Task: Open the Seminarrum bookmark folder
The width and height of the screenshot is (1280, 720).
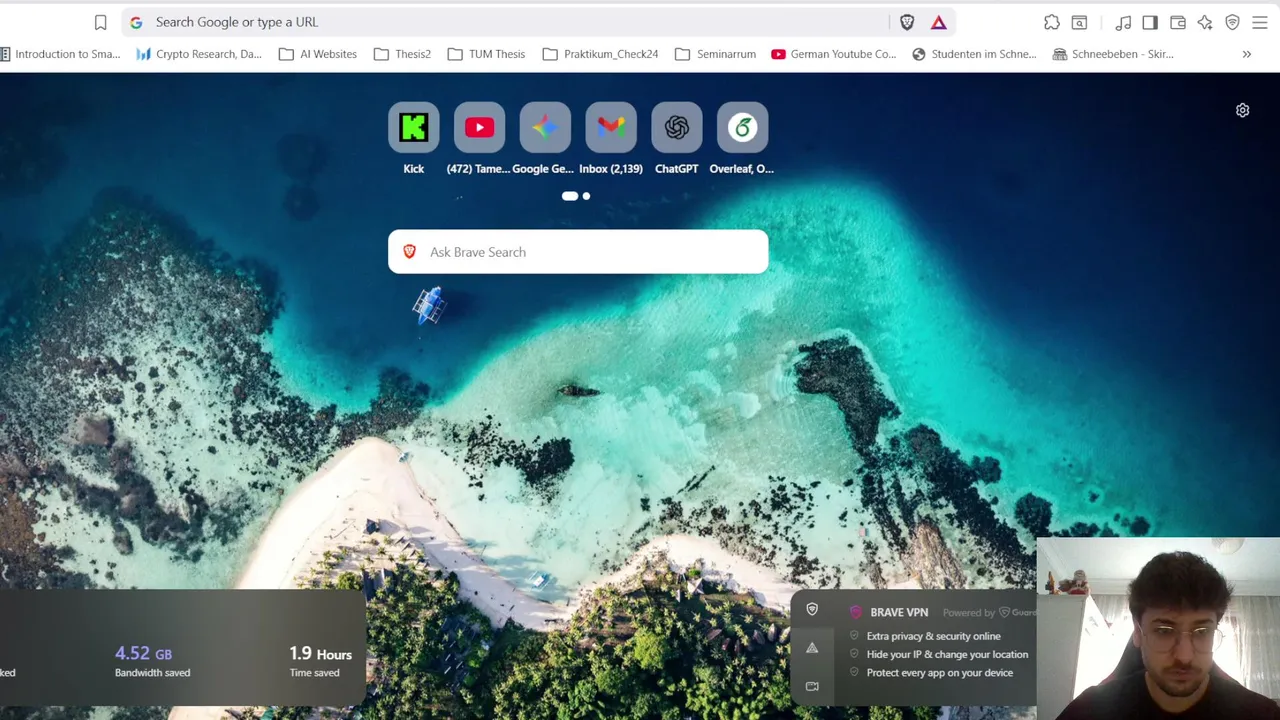Action: (x=716, y=54)
